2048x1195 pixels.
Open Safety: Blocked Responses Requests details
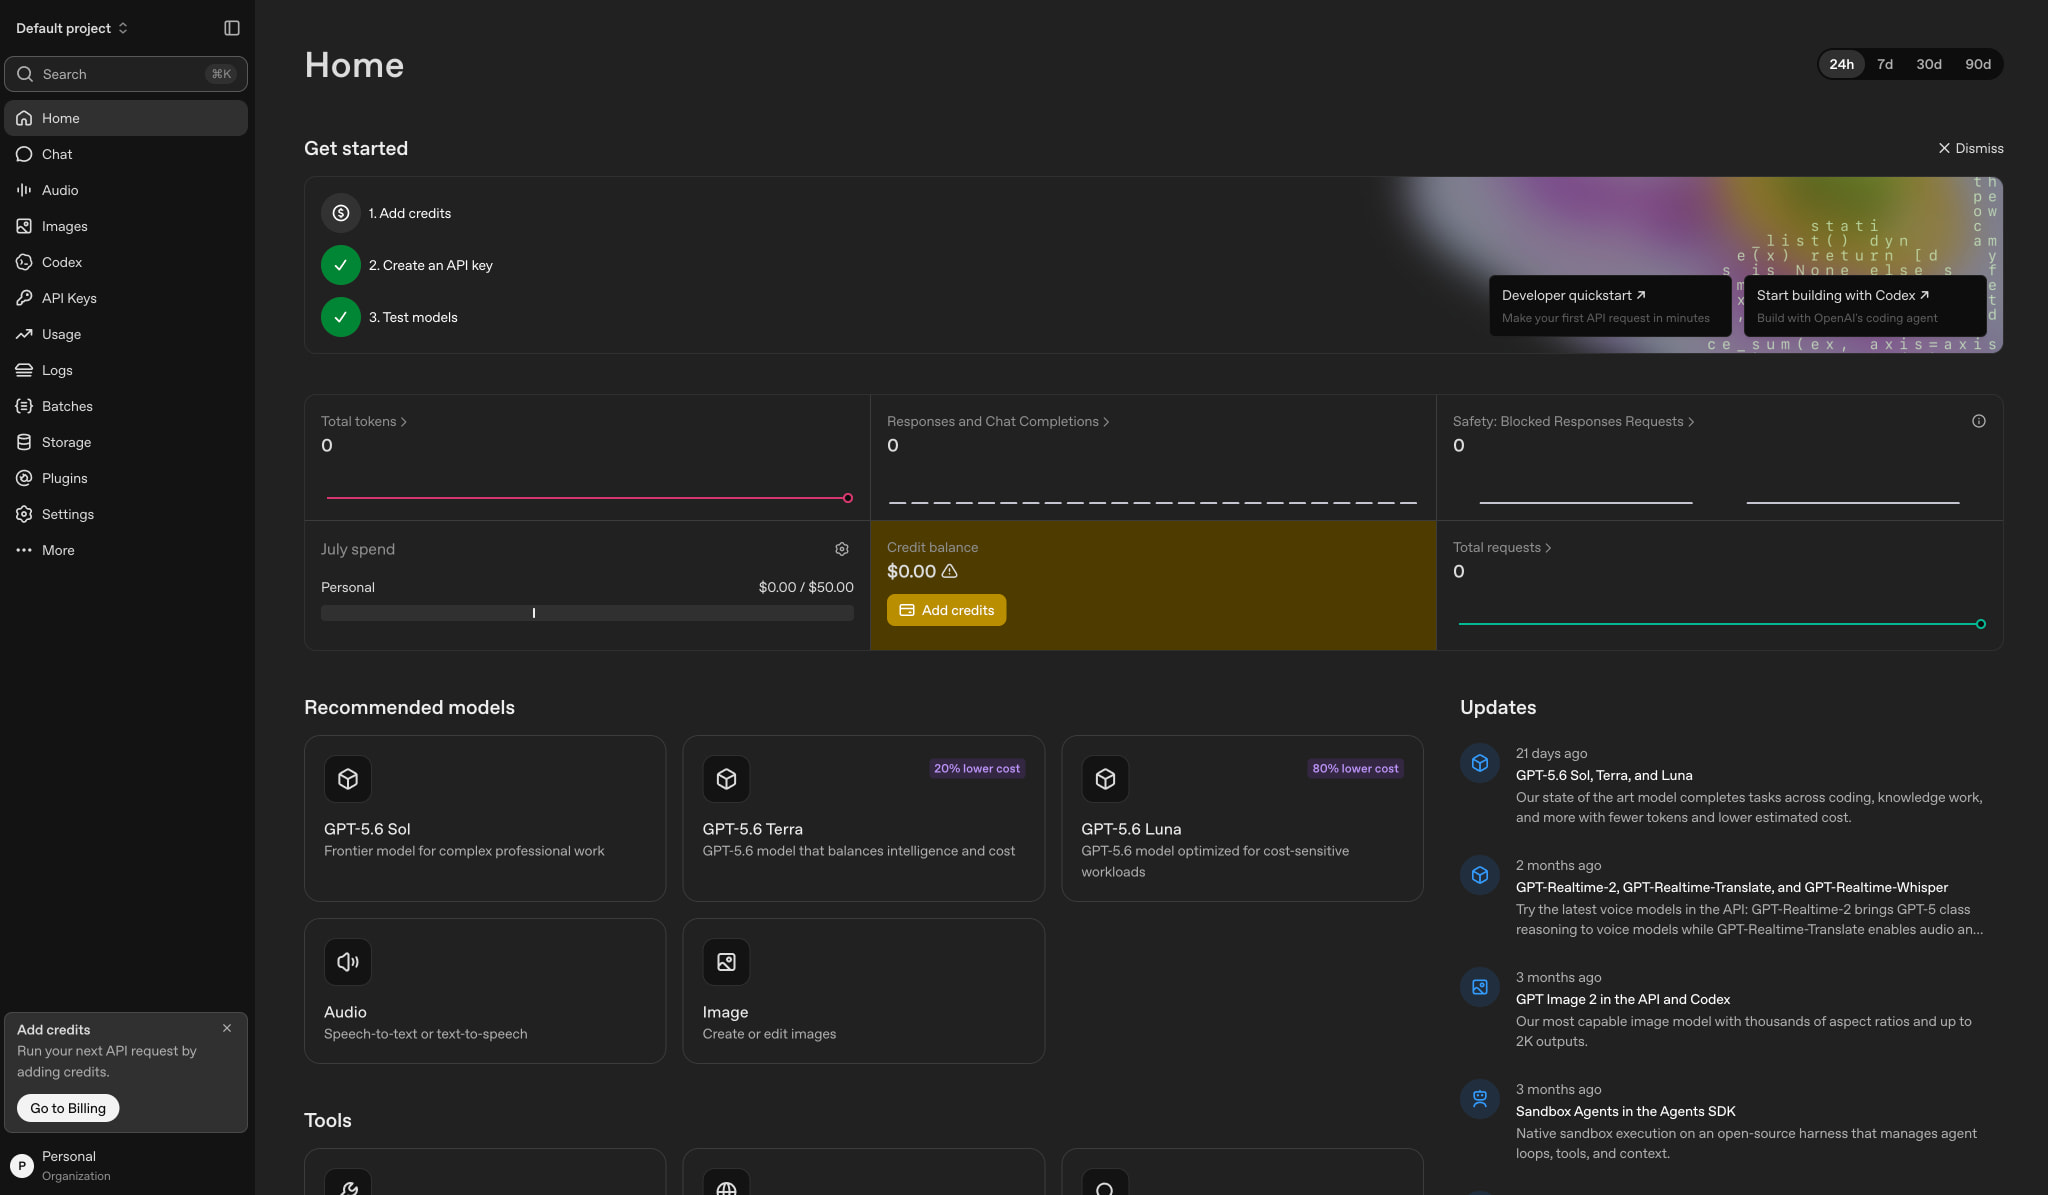tap(1573, 422)
